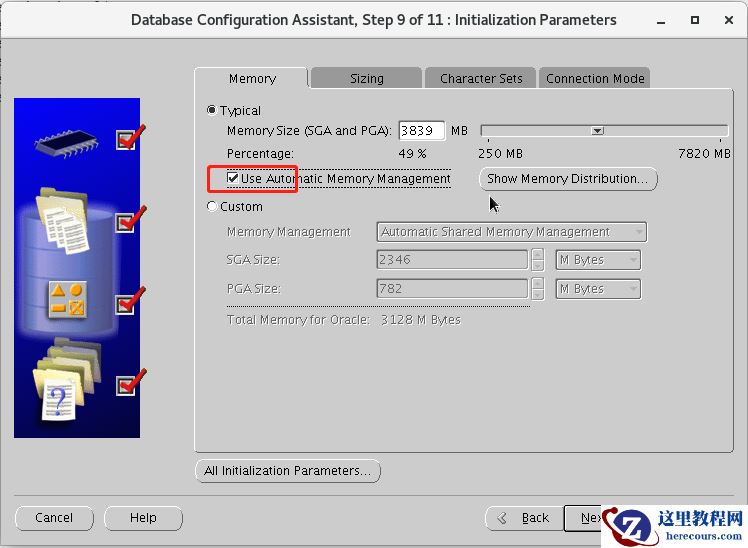Open the Character Sets tab

click(481, 78)
